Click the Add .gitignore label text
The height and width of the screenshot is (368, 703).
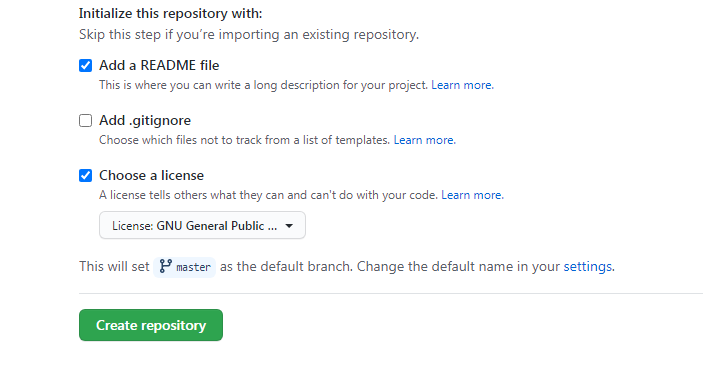tap(145, 121)
